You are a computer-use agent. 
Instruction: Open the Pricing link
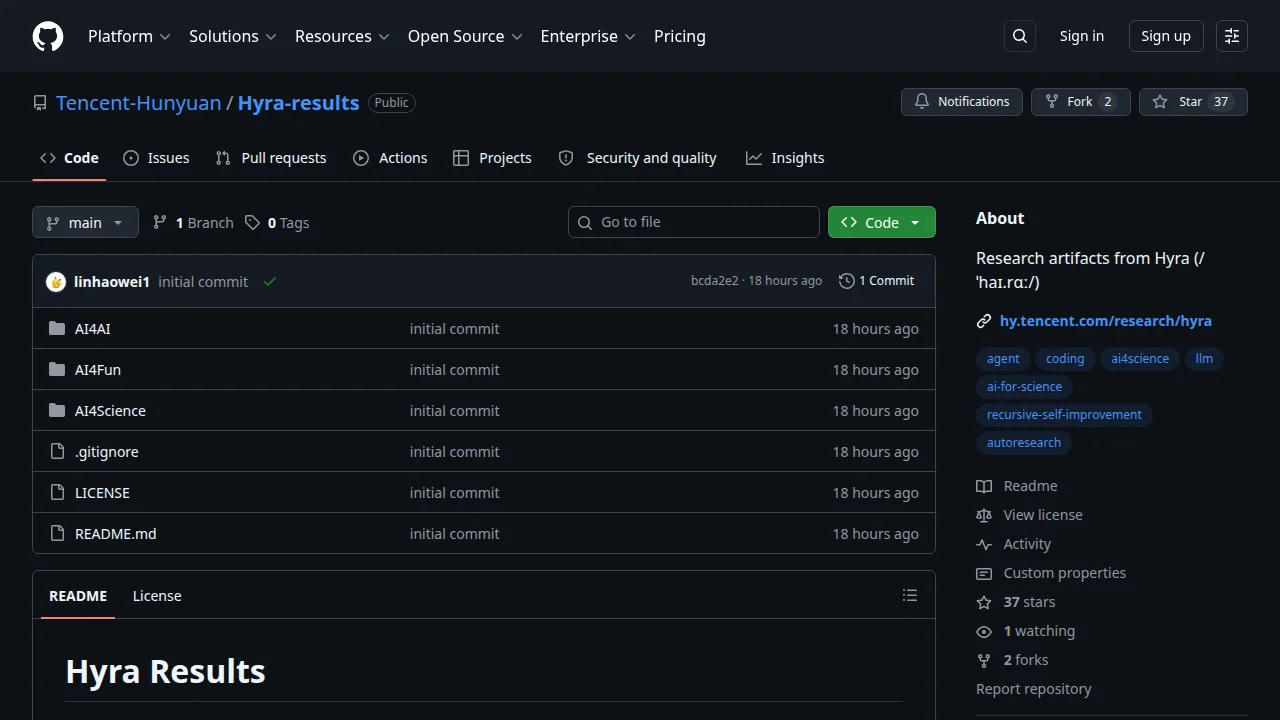click(680, 36)
